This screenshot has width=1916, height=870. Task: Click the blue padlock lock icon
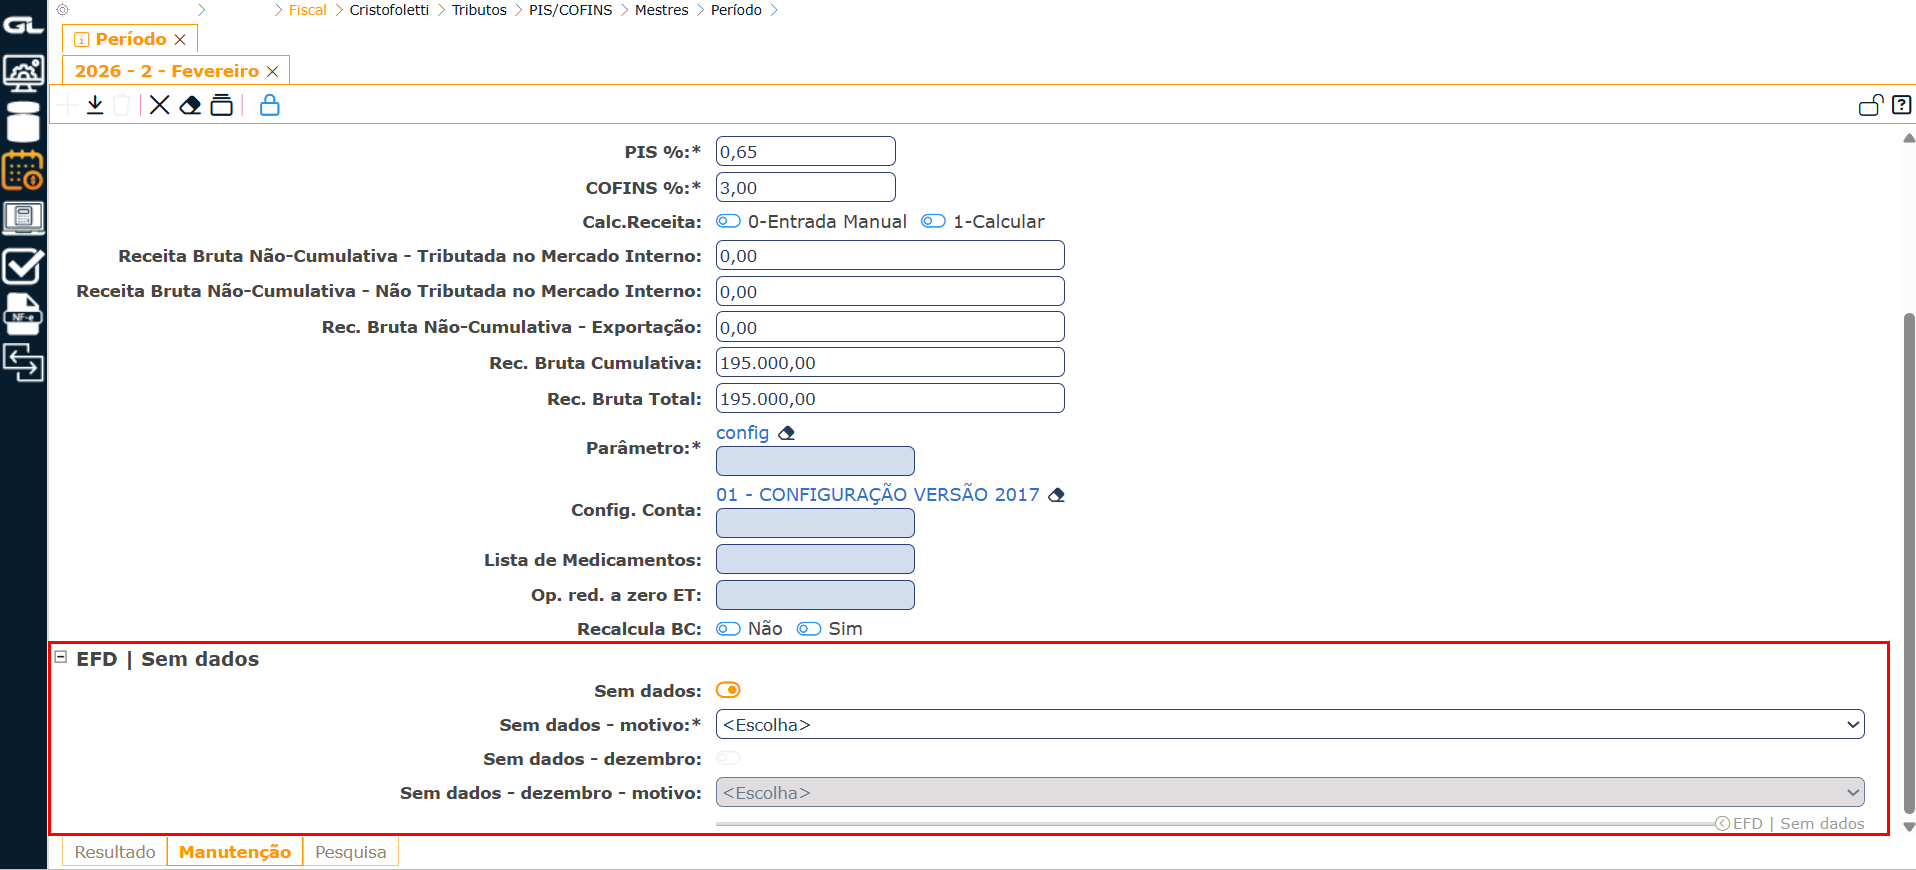pos(269,105)
